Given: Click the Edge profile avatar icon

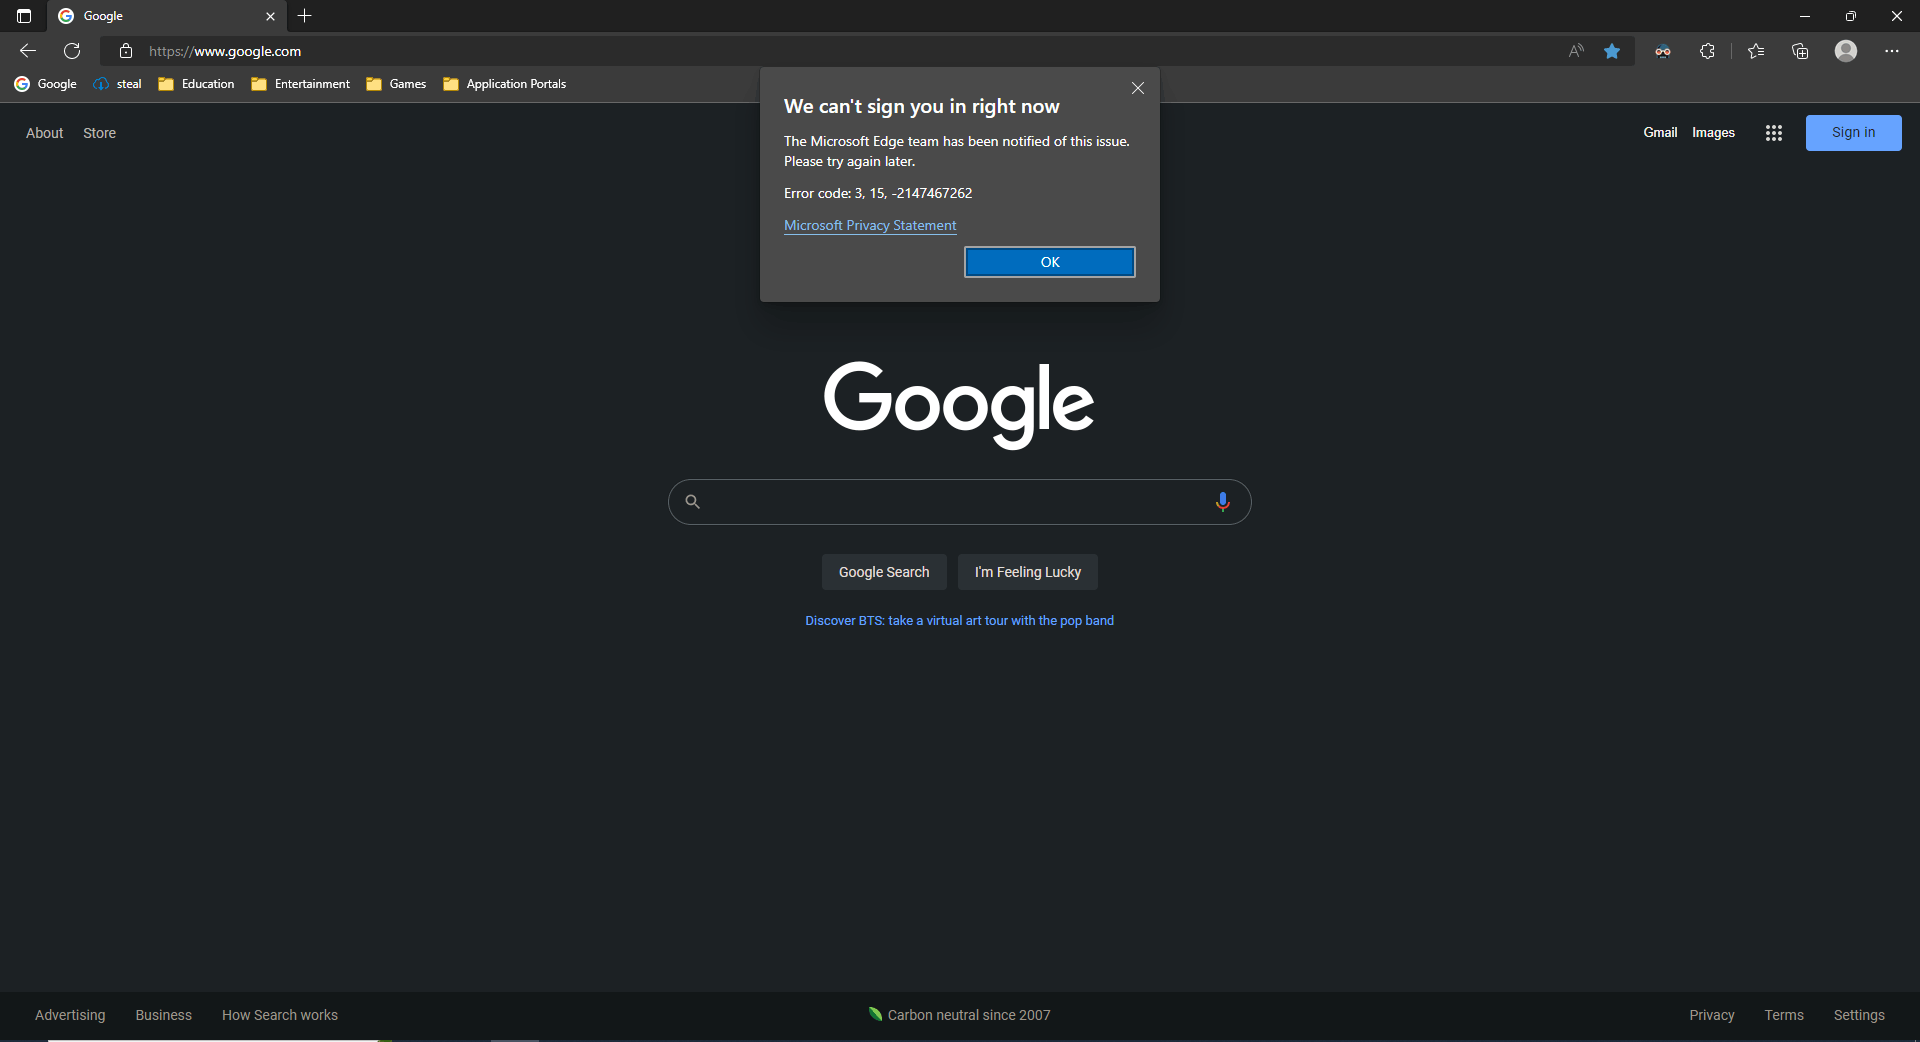Looking at the screenshot, I should click(1846, 51).
